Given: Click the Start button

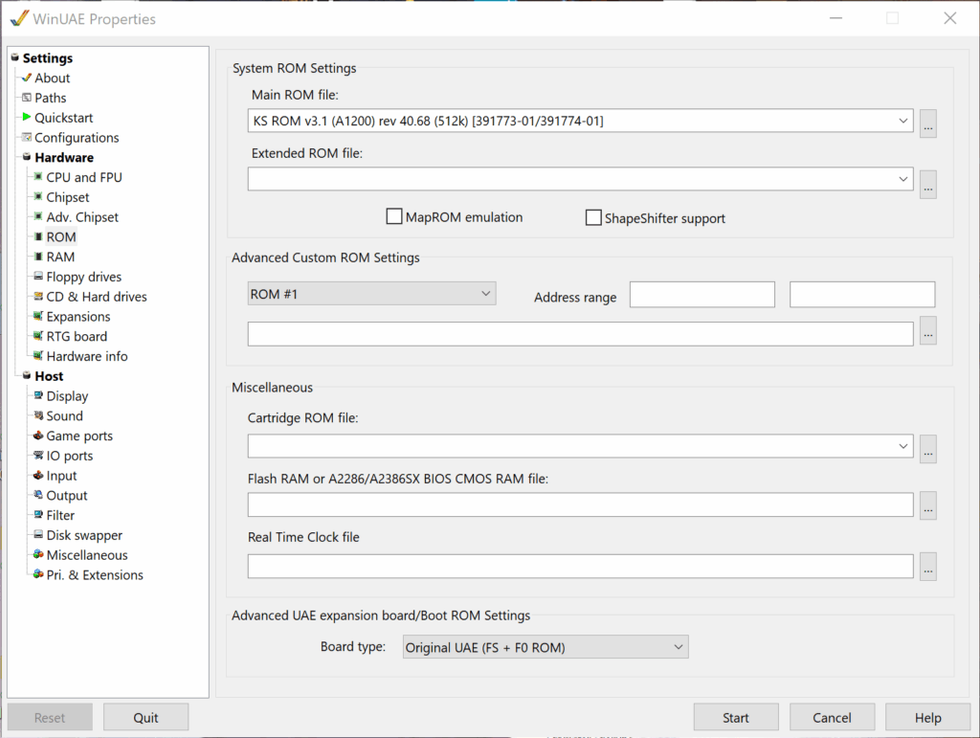Looking at the screenshot, I should pos(736,717).
